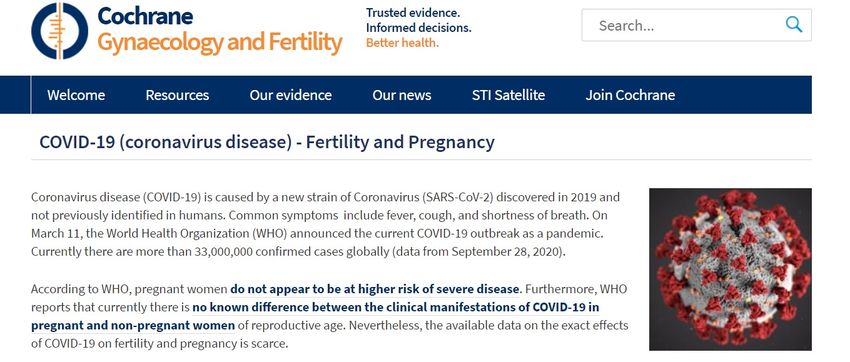Image resolution: width=850 pixels, height=362 pixels.
Task: Open the STI Satellite menu item
Action: pyautogui.click(x=508, y=95)
